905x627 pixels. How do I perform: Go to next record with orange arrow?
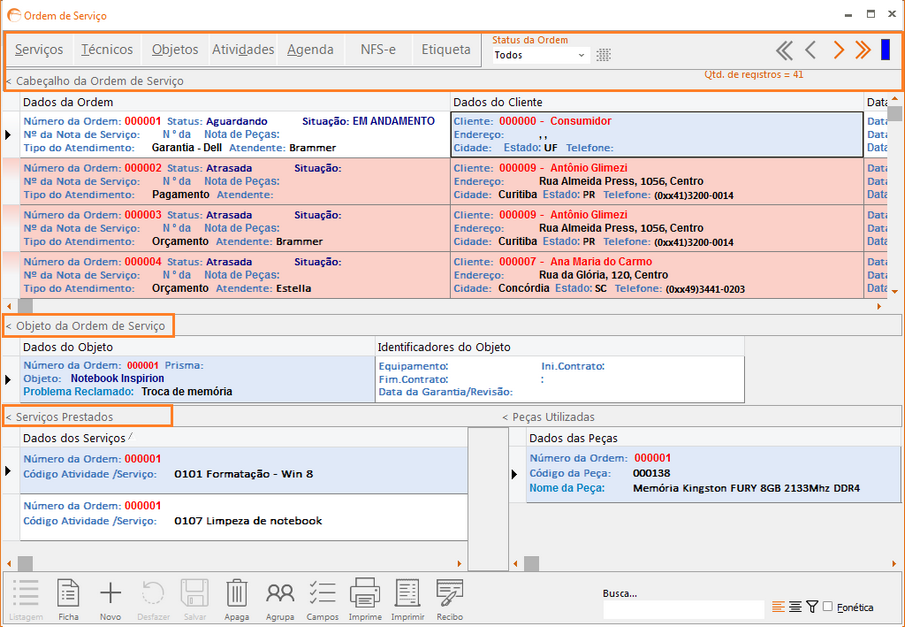click(x=838, y=50)
